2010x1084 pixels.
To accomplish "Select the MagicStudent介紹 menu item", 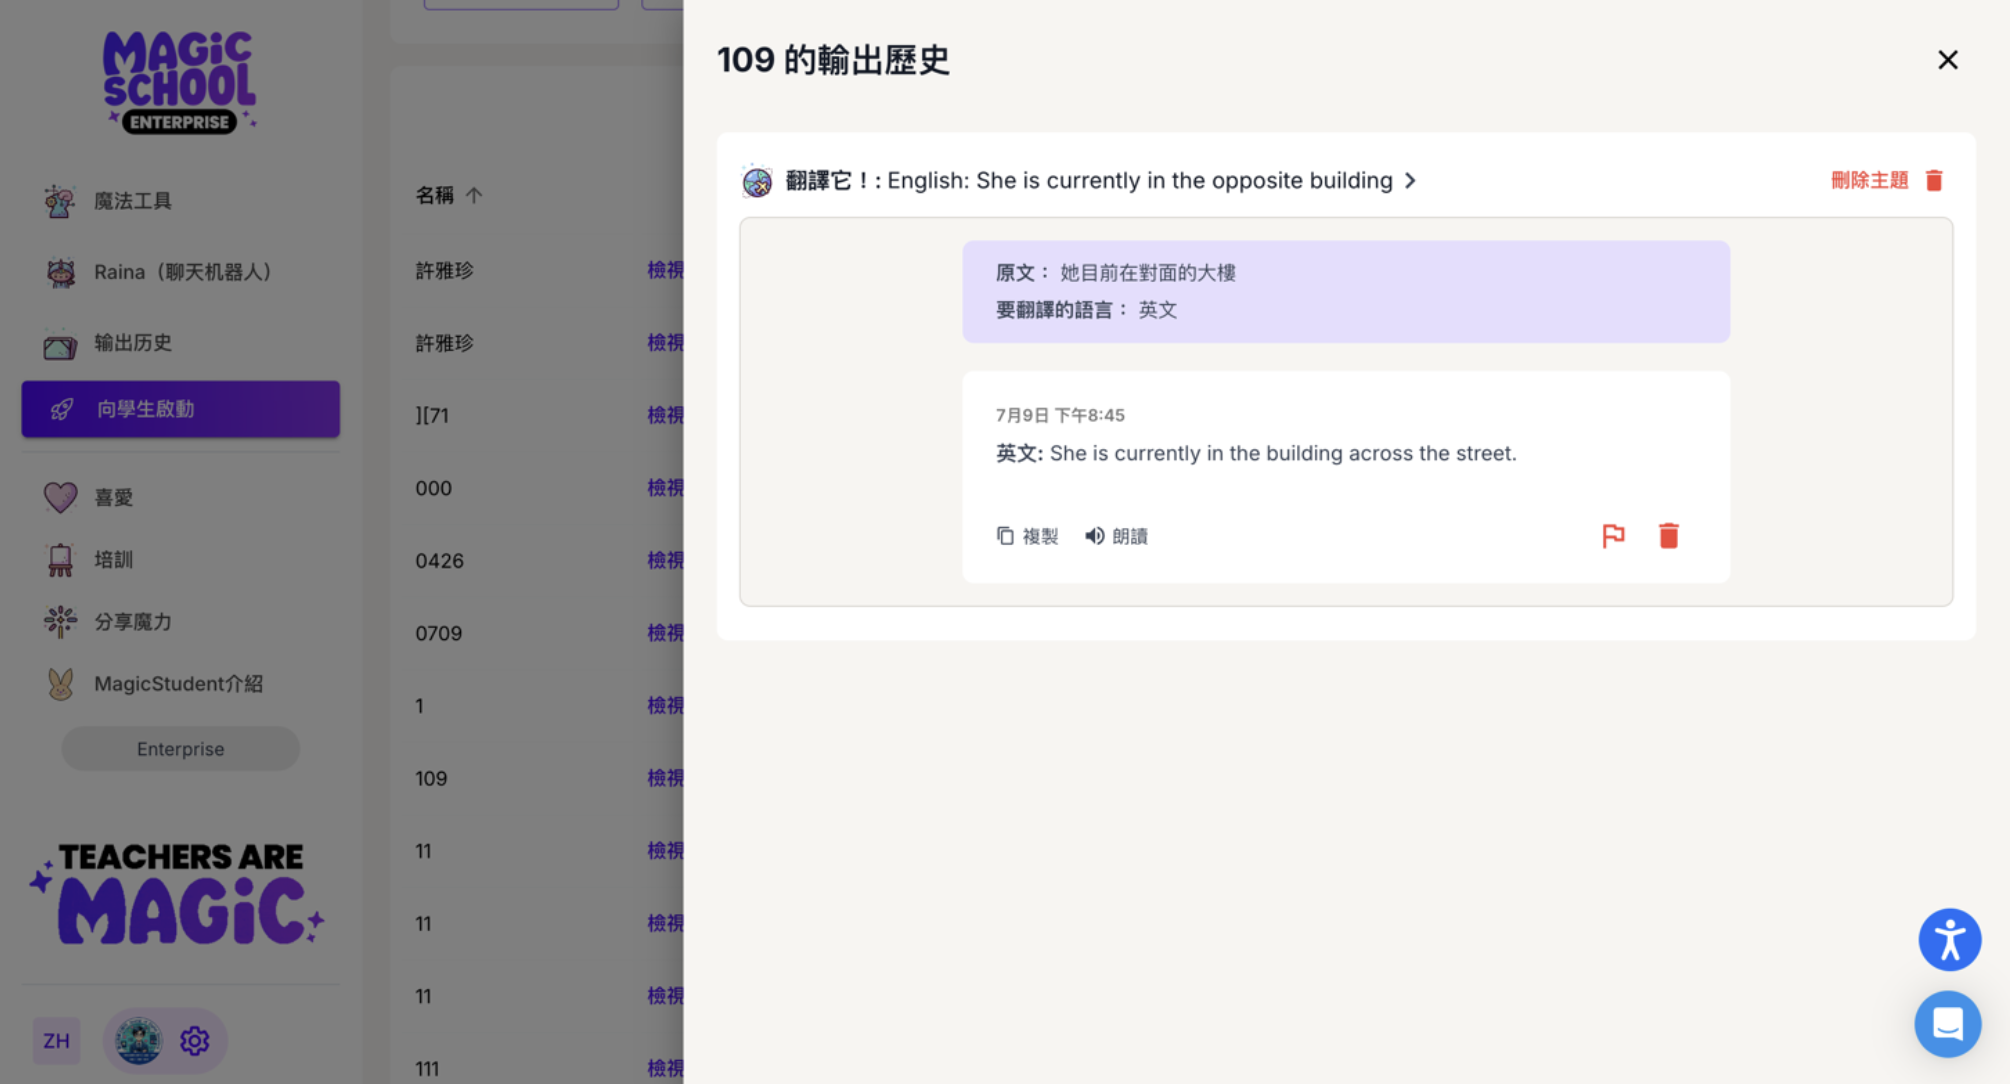I will (x=178, y=683).
